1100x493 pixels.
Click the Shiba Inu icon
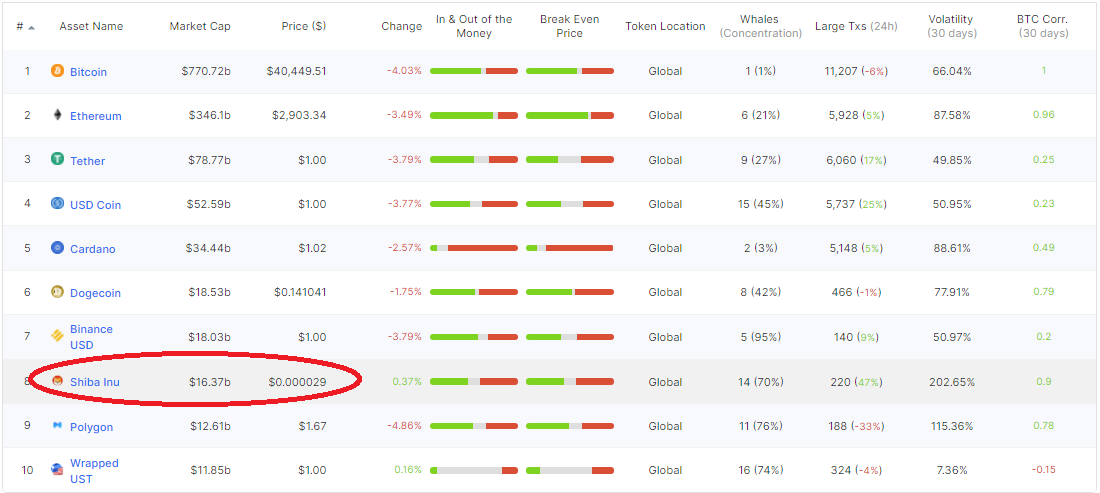pyautogui.click(x=58, y=381)
